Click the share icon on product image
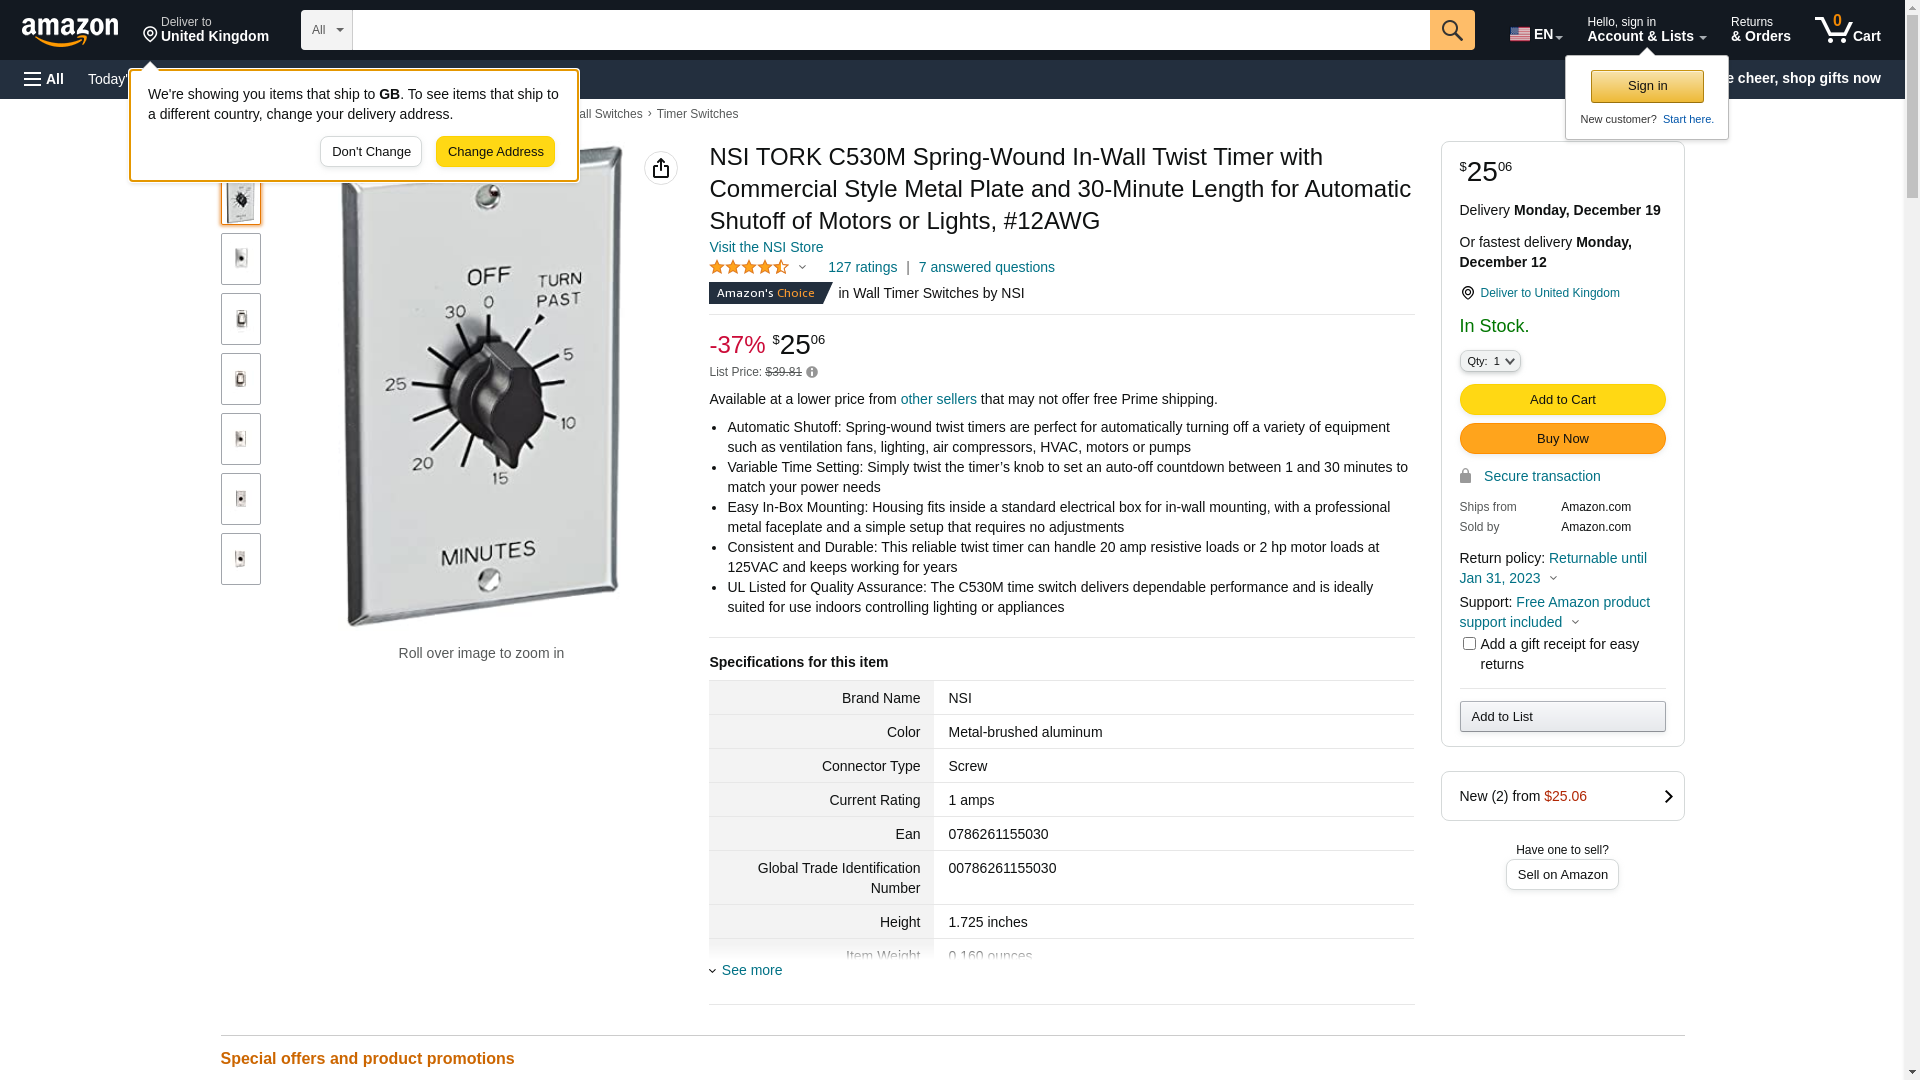The image size is (1920, 1080). pyautogui.click(x=661, y=168)
